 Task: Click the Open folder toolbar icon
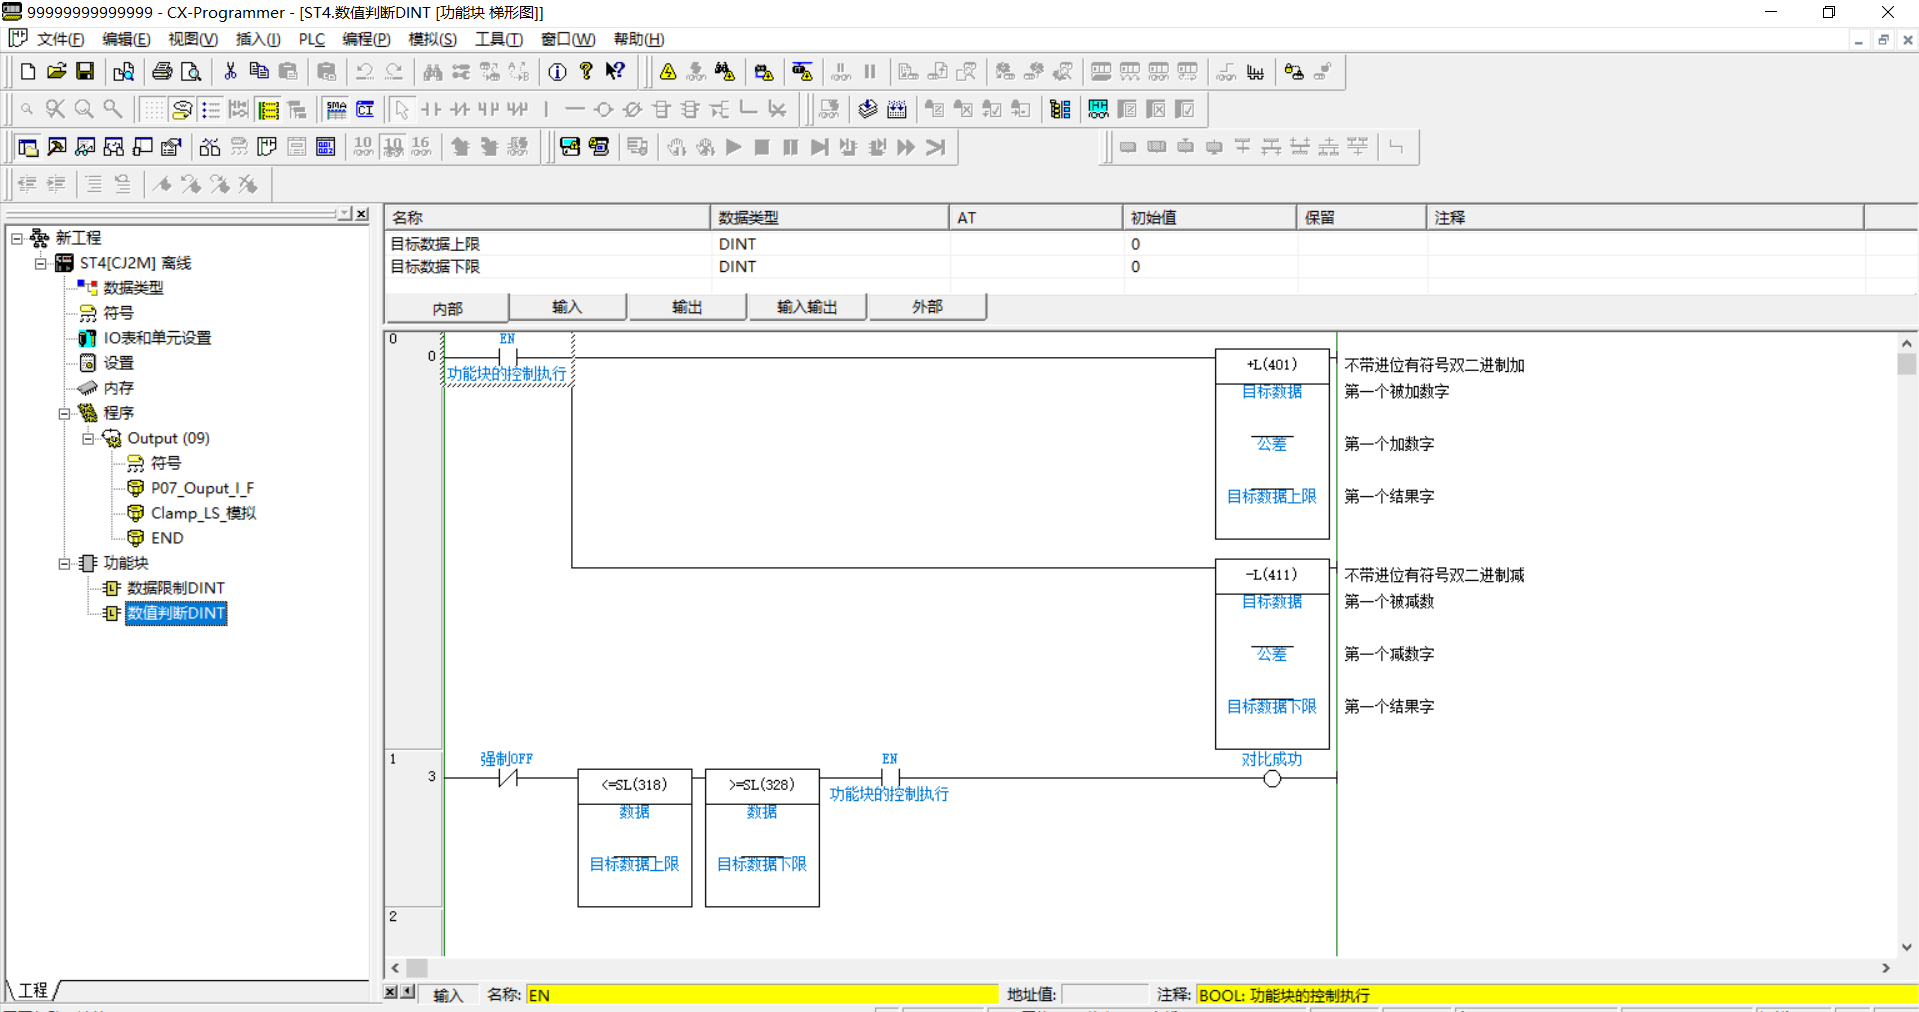click(x=57, y=71)
